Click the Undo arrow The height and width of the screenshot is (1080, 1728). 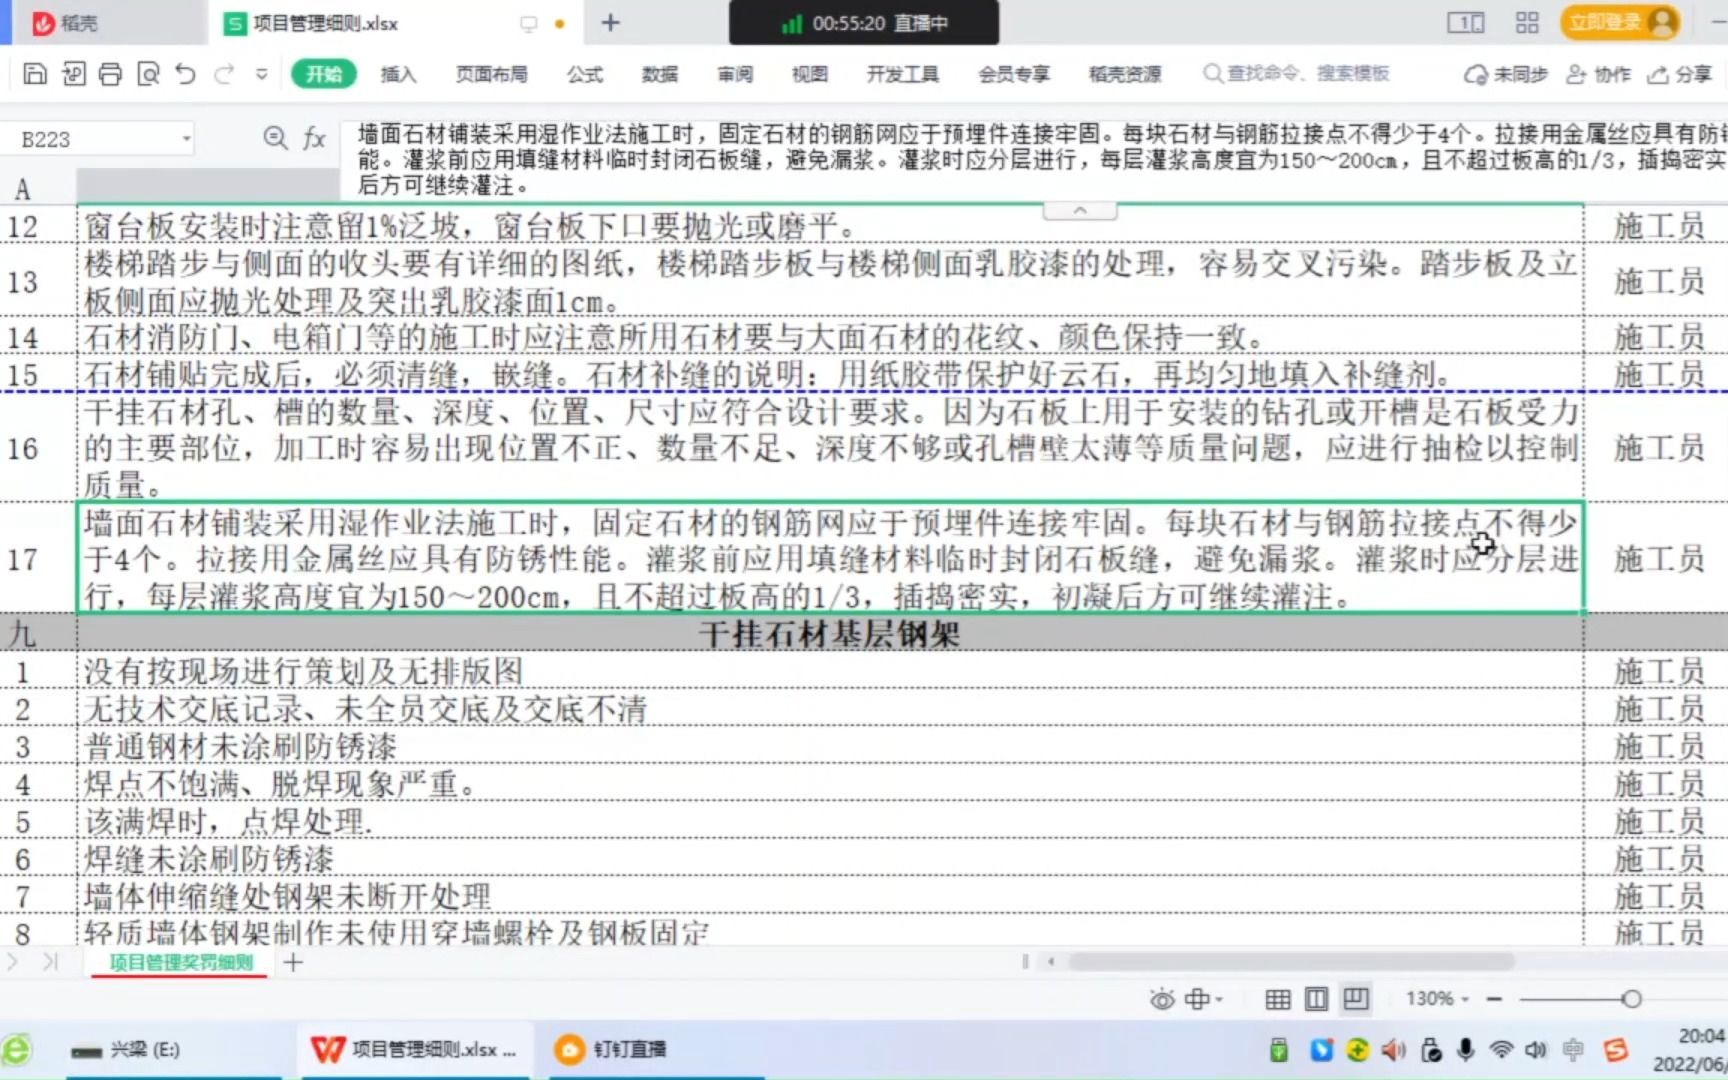click(x=185, y=73)
